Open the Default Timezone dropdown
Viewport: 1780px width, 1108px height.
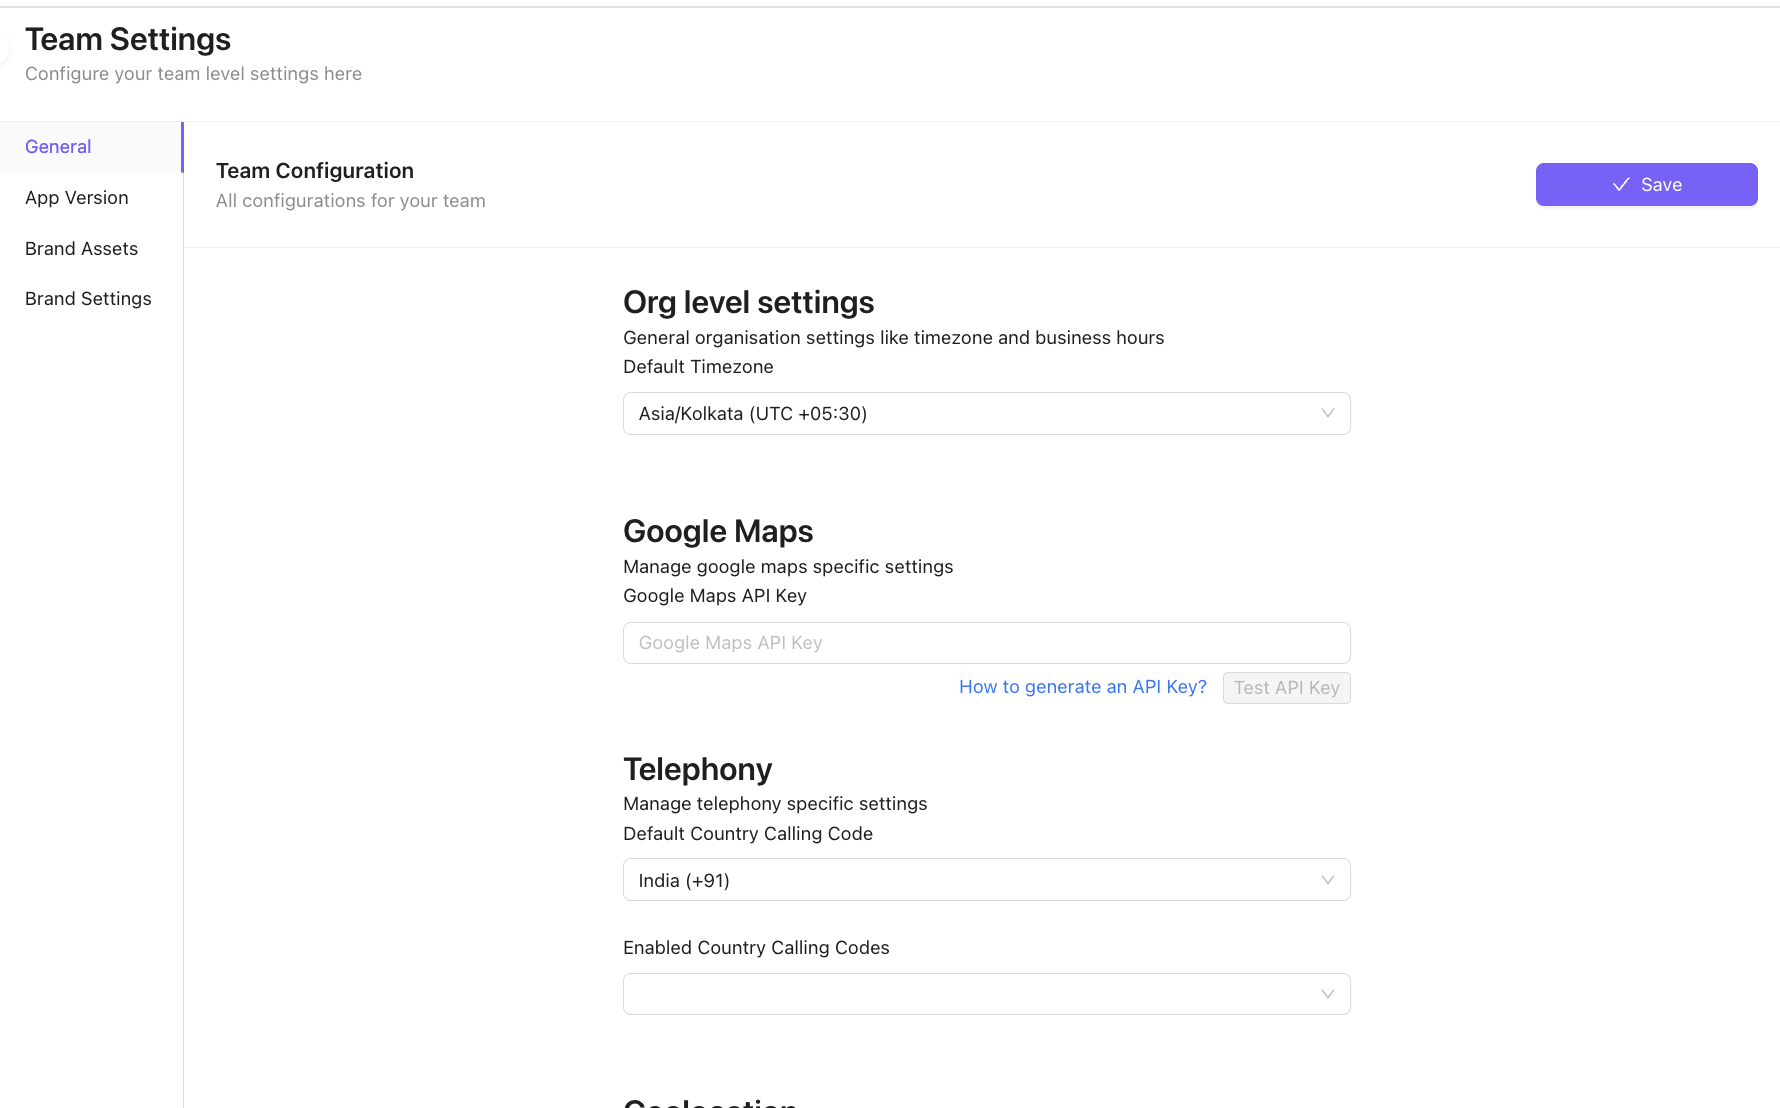[986, 414]
